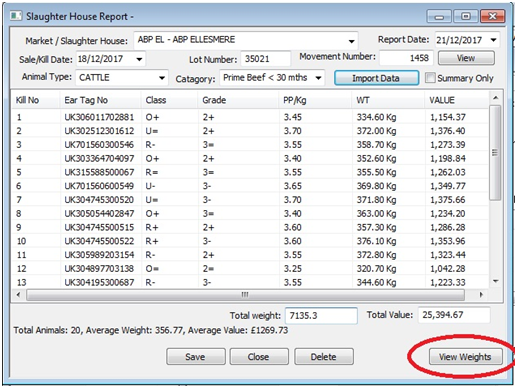Click the horizontal scrollbar right arrow
This screenshot has width=517, height=388.
(481, 295)
